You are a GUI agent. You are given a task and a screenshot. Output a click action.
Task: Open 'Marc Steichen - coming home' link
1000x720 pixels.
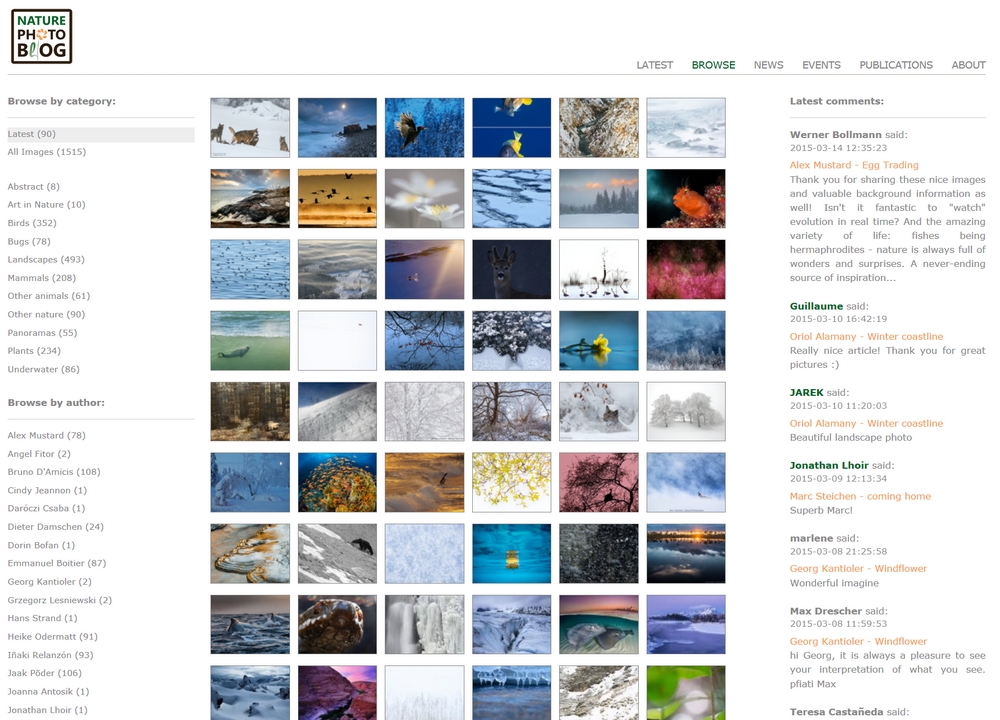tap(860, 496)
